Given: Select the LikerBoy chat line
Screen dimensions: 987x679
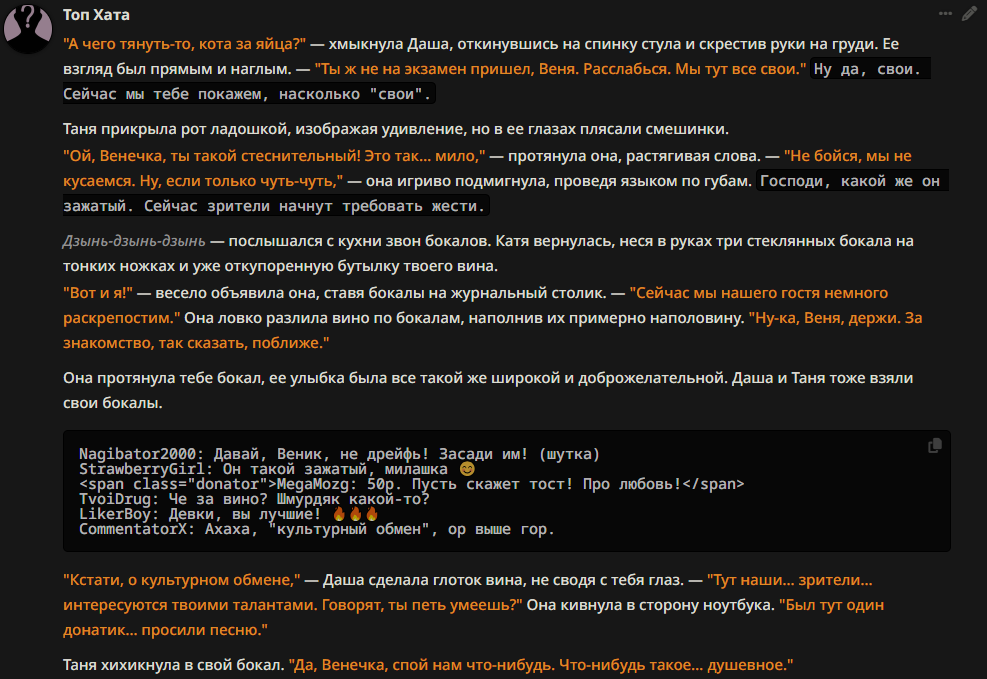Looking at the screenshot, I should [x=229, y=514].
